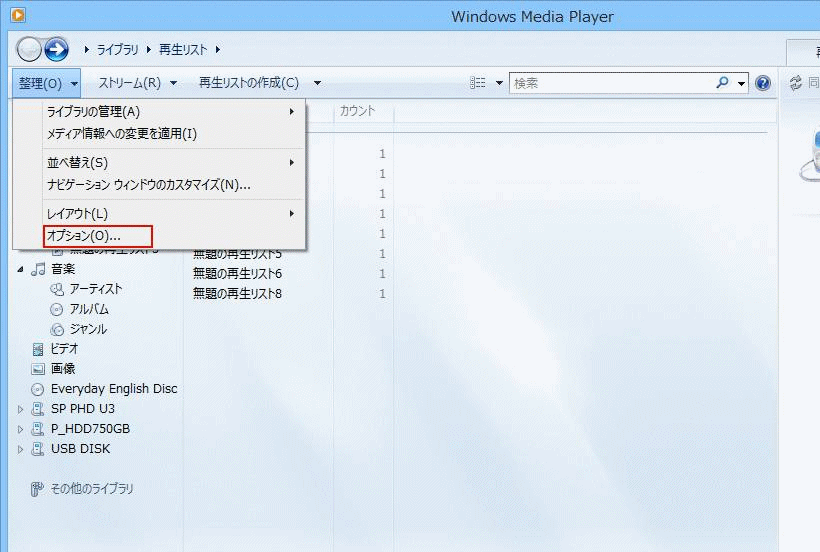Click the 再生リスト breadcrumb link
The width and height of the screenshot is (820, 552).
coord(183,50)
